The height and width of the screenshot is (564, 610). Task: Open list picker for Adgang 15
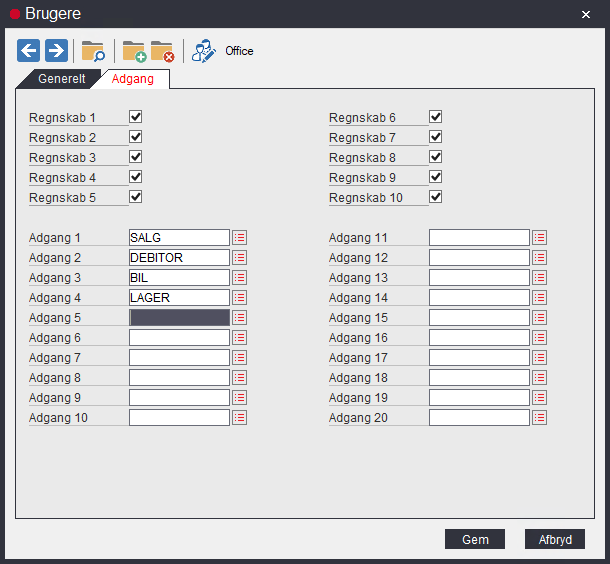(540, 317)
